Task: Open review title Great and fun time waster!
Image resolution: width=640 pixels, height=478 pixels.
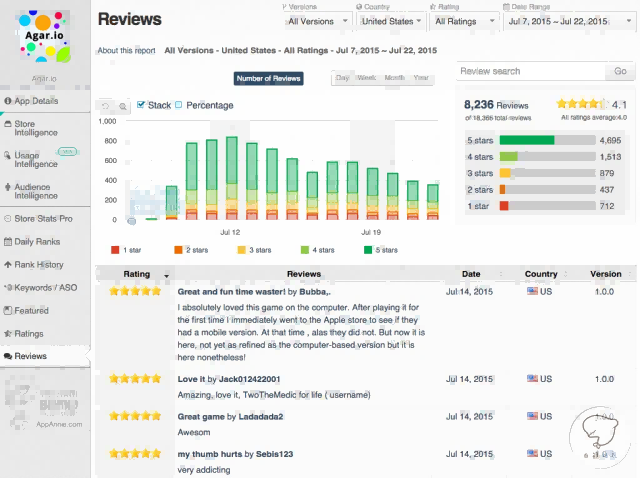Action: pyautogui.click(x=231, y=291)
